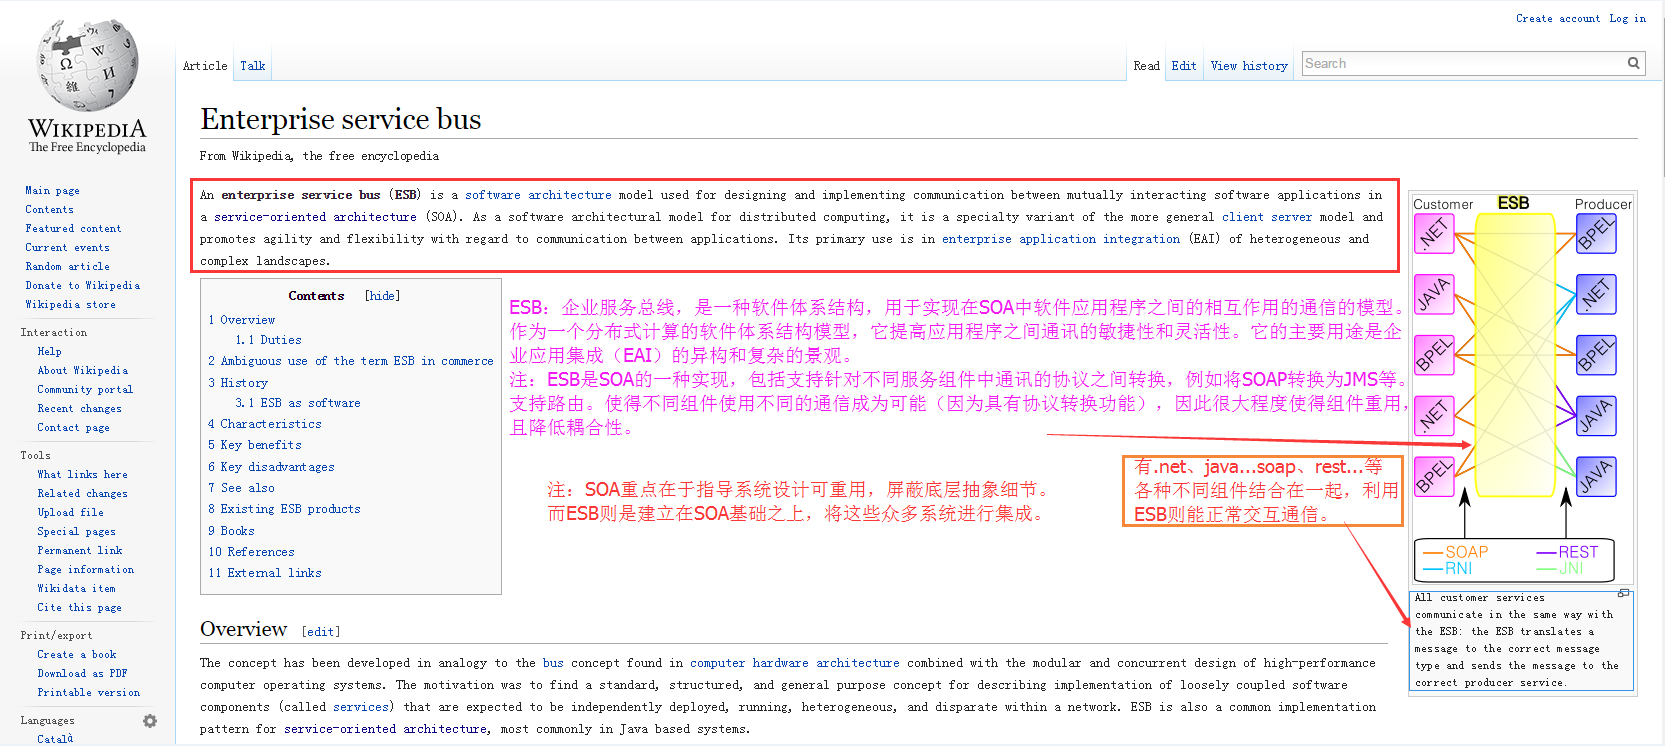1665x746 pixels.
Task: Open Contact page link
Action: [73, 428]
